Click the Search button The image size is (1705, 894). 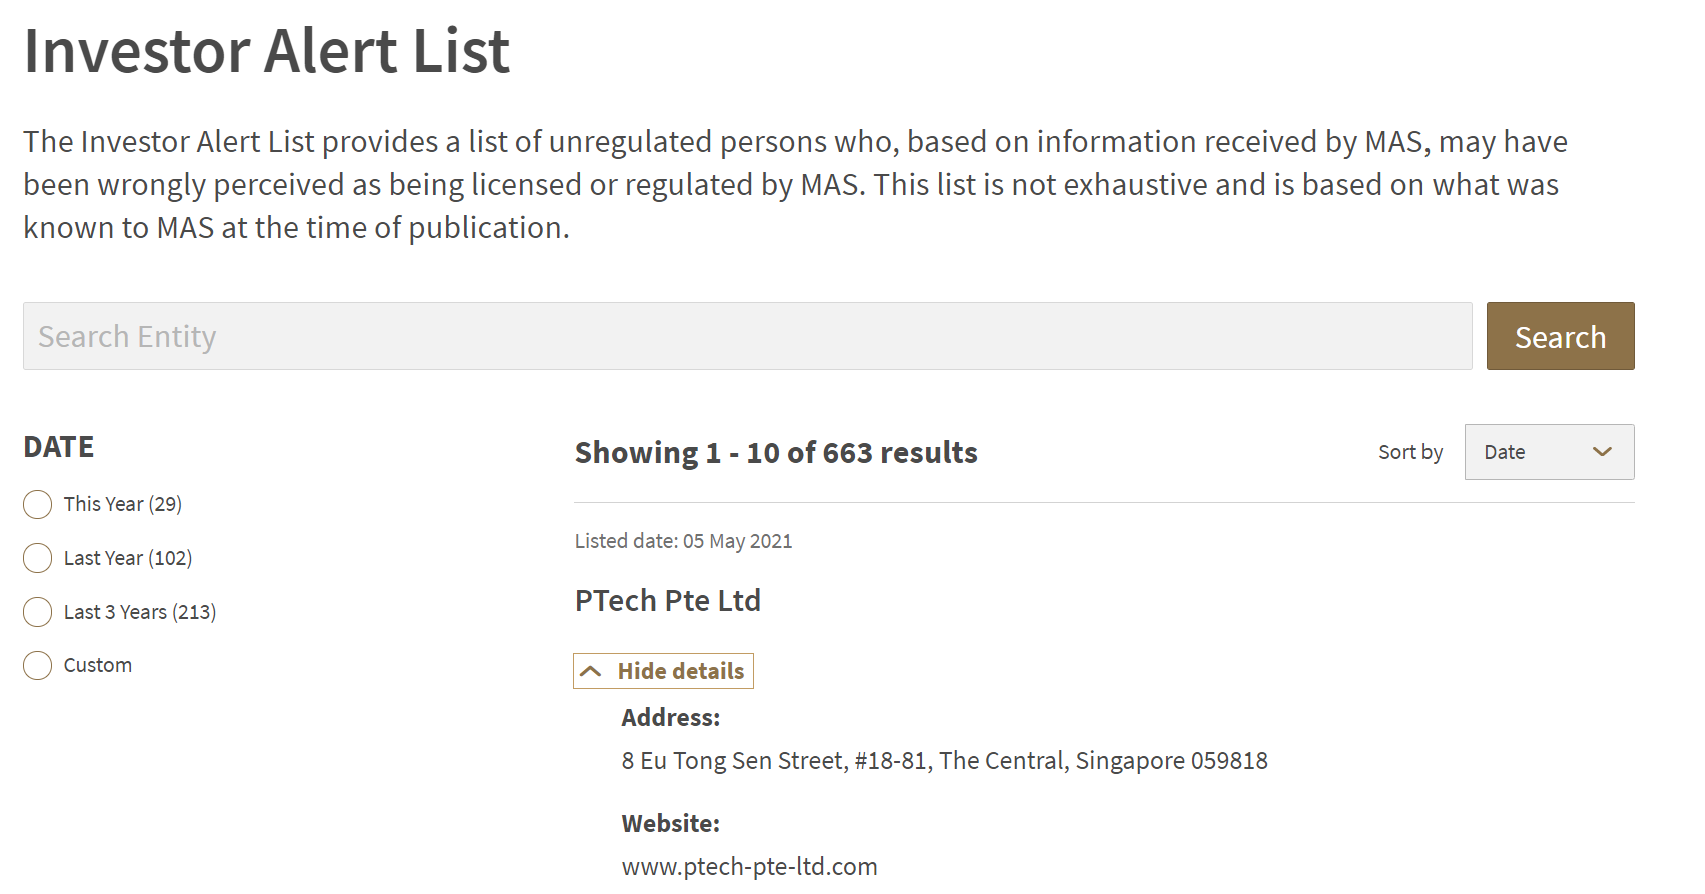[1559, 336]
